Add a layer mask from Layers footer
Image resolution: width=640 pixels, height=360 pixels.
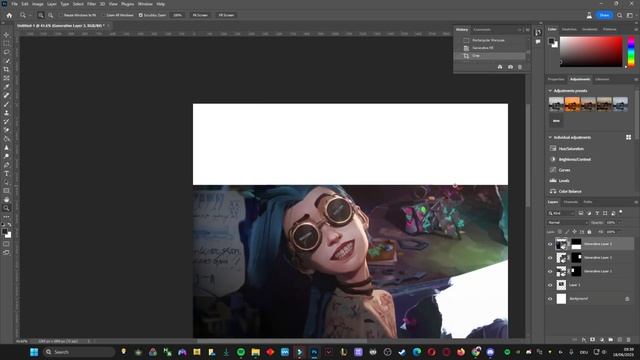pos(593,340)
